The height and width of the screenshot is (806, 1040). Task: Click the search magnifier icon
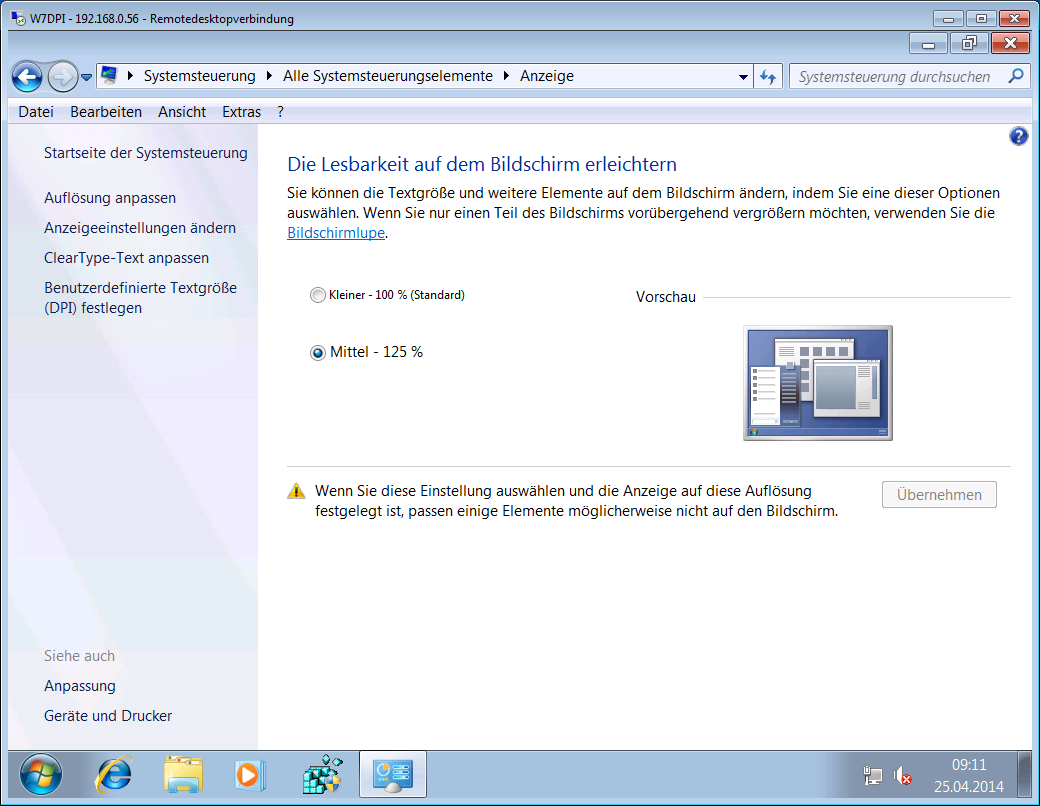(1015, 76)
